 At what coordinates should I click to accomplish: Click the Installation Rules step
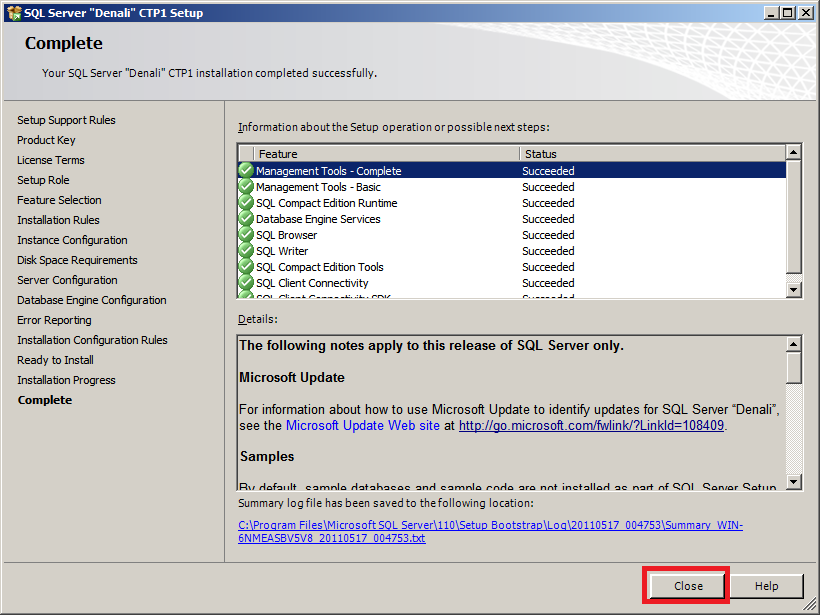tap(58, 220)
